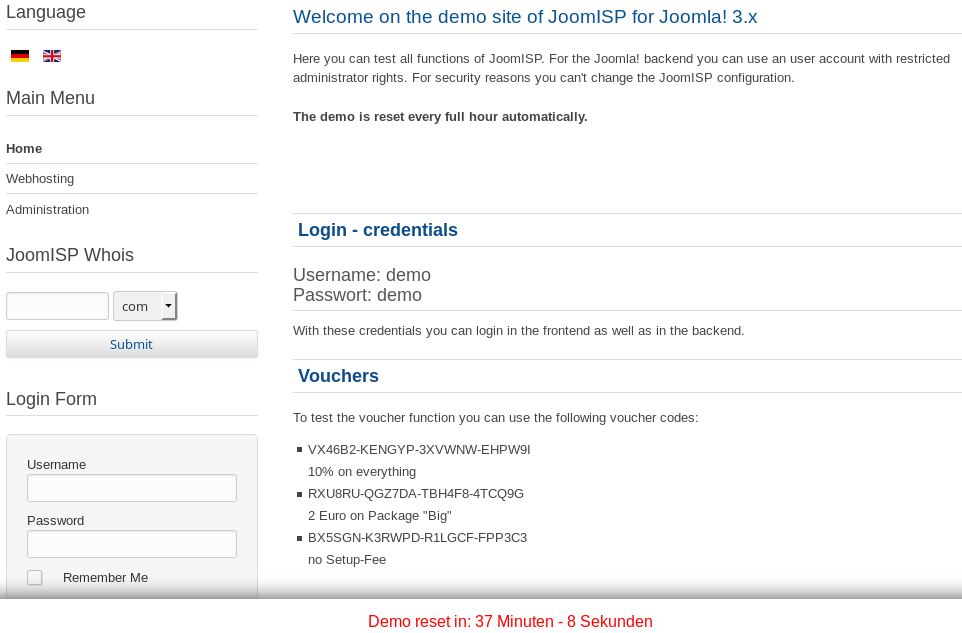Open the com TLD dropdown
Image resolution: width=962 pixels, height=633 pixels.
145,306
